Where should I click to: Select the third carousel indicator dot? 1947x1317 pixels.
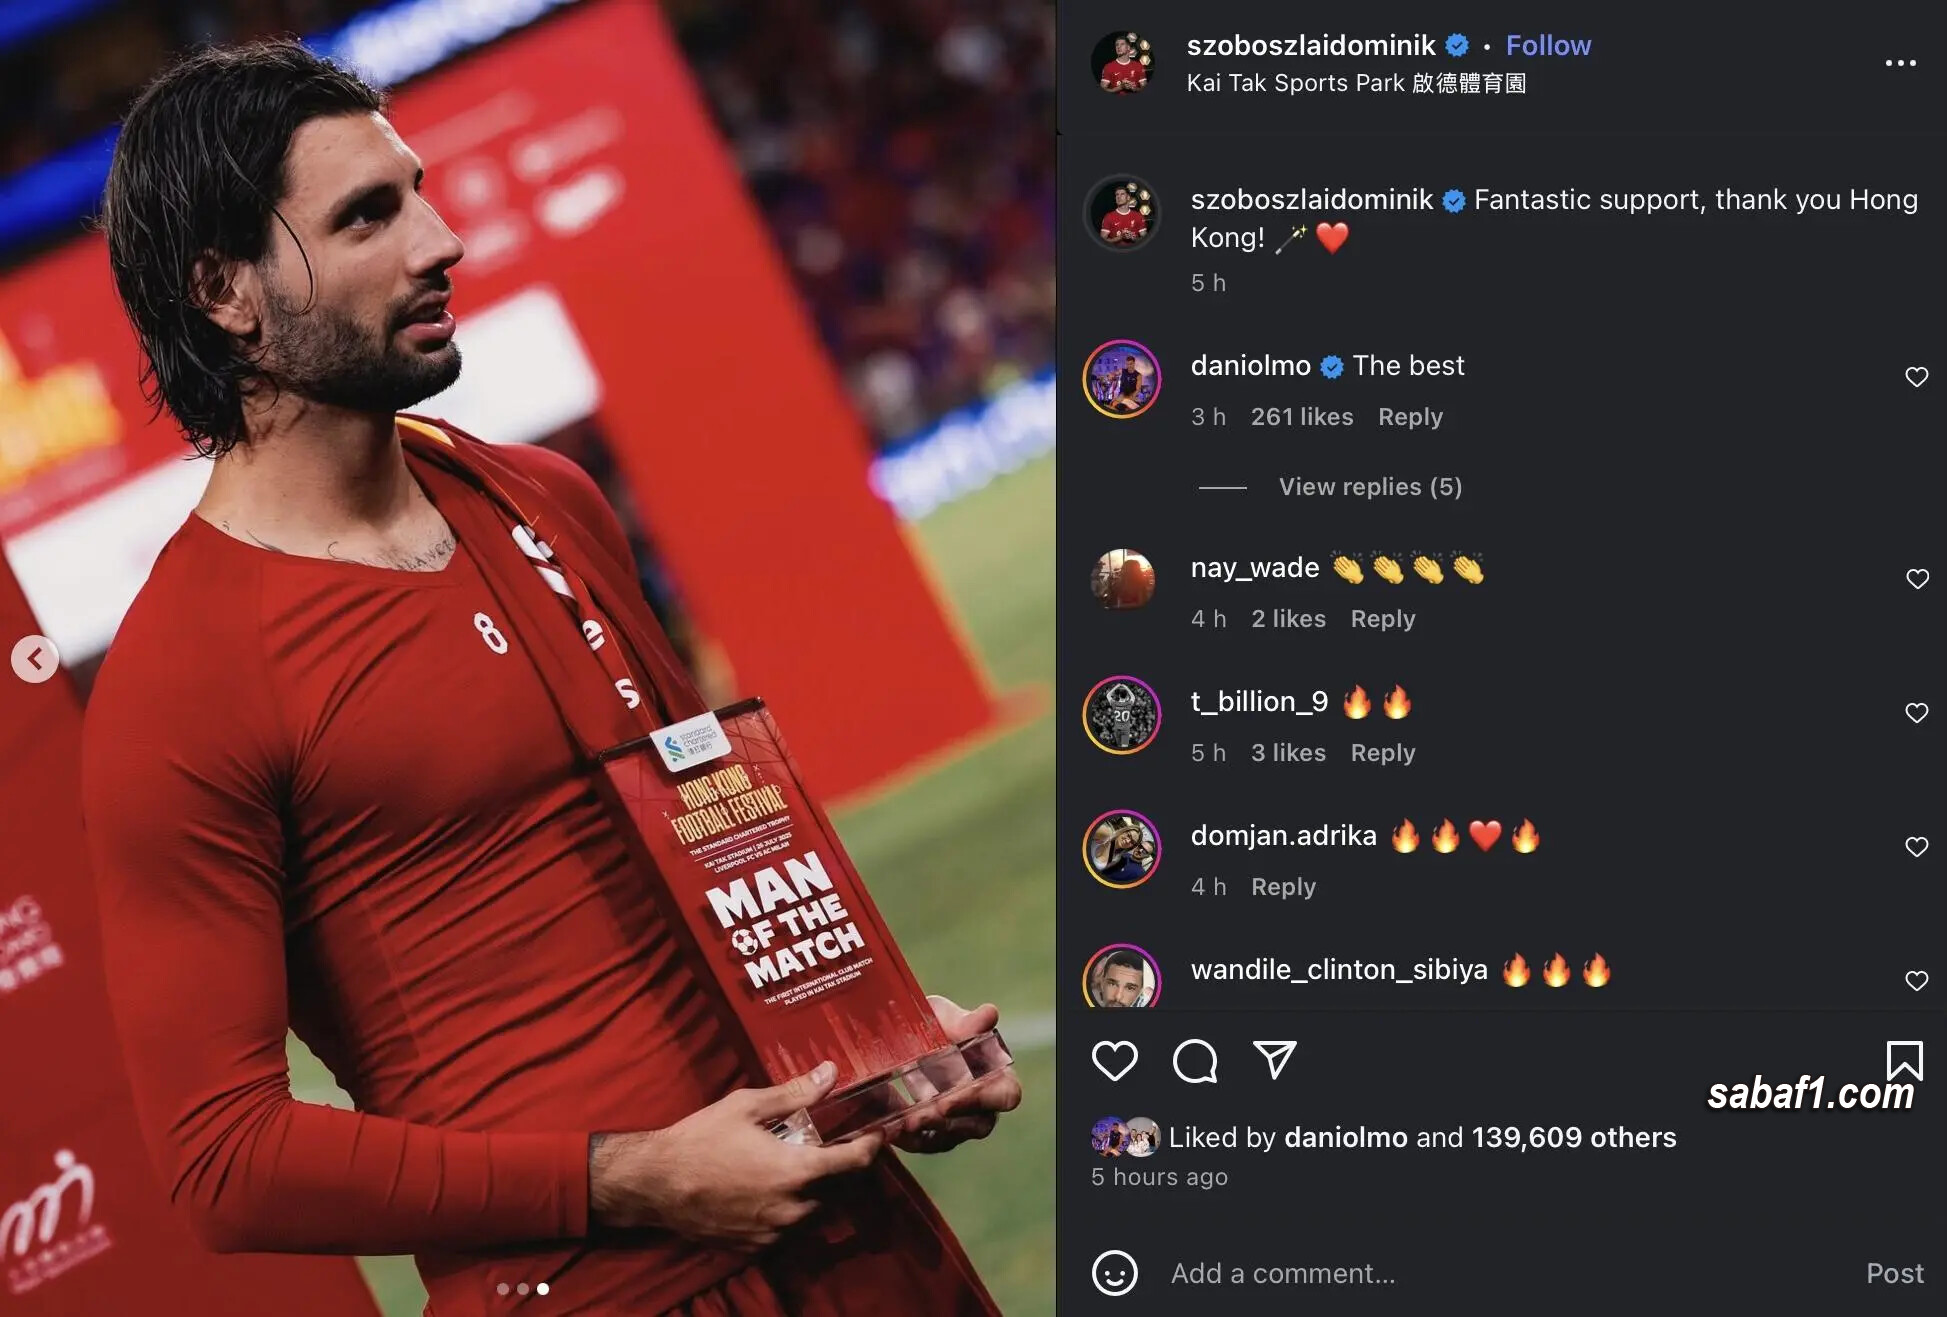click(x=543, y=1289)
